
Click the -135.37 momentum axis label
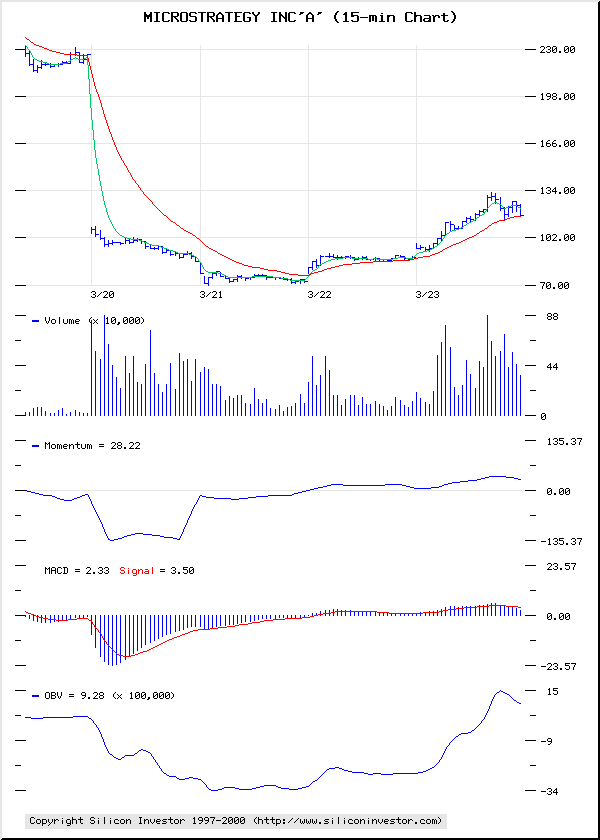[x=561, y=542]
